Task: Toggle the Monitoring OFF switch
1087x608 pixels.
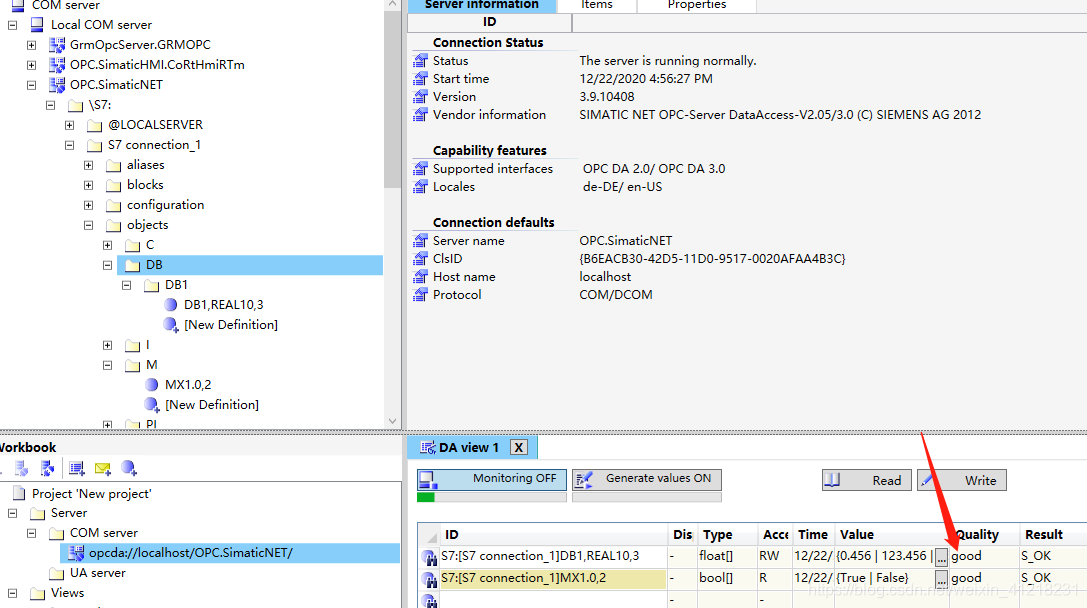Action: (x=490, y=479)
